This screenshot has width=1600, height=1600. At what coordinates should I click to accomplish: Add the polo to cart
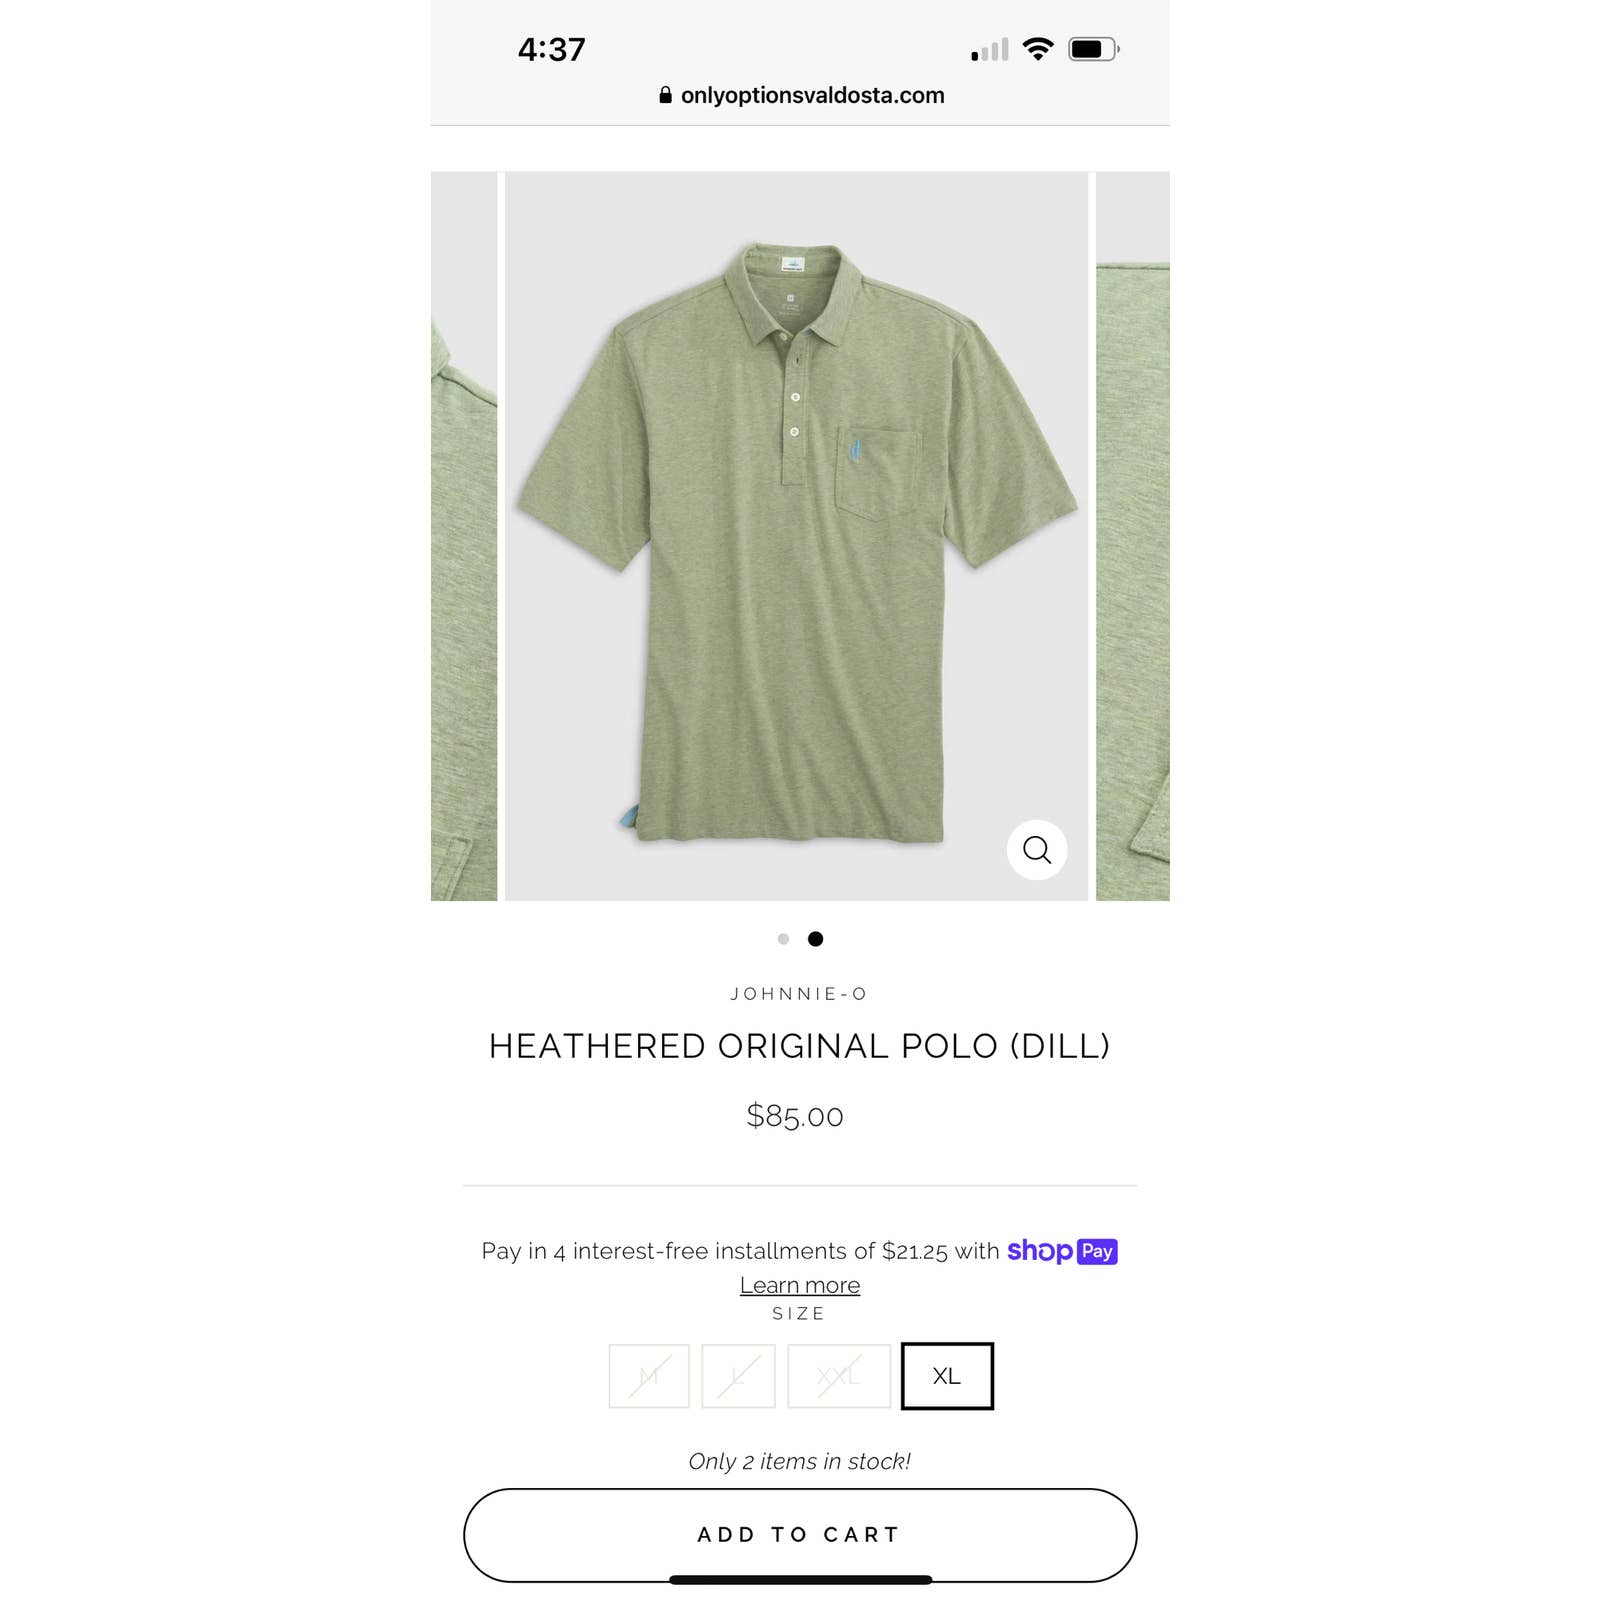click(800, 1535)
